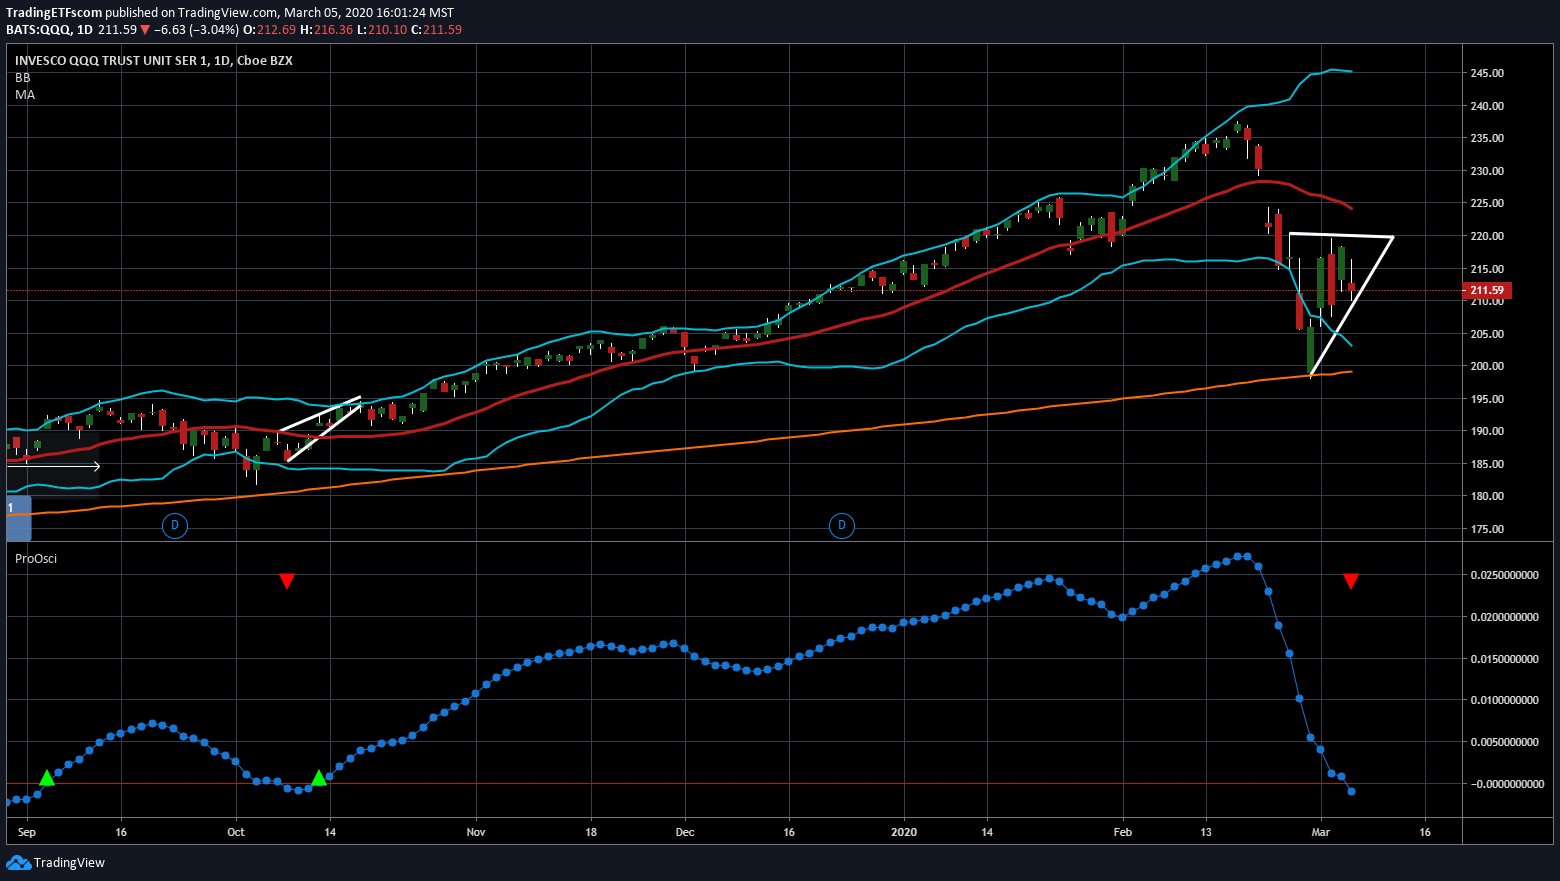The width and height of the screenshot is (1560, 881).
Task: Click the '13' date axis label
Action: click(1206, 832)
